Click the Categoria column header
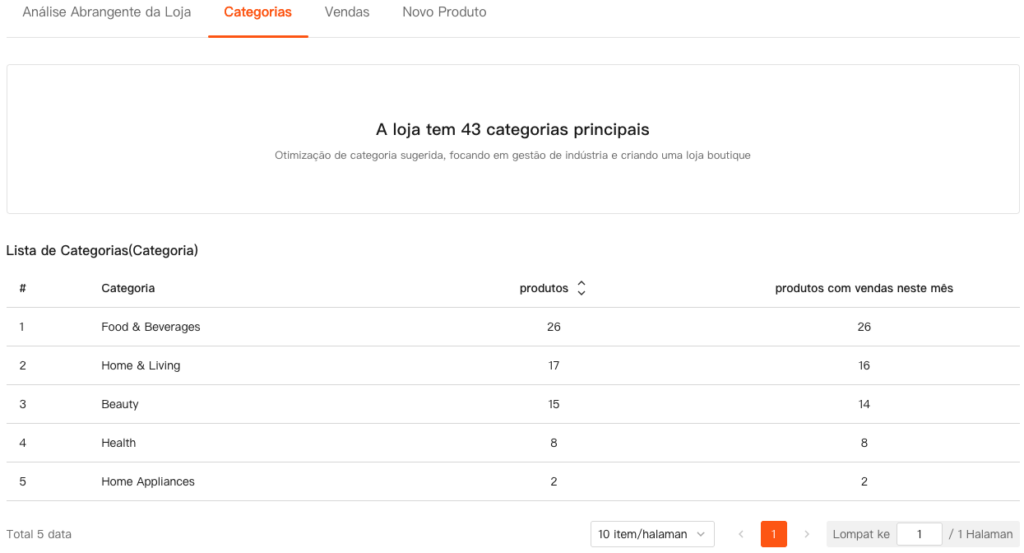This screenshot has width=1024, height=553. tap(128, 288)
